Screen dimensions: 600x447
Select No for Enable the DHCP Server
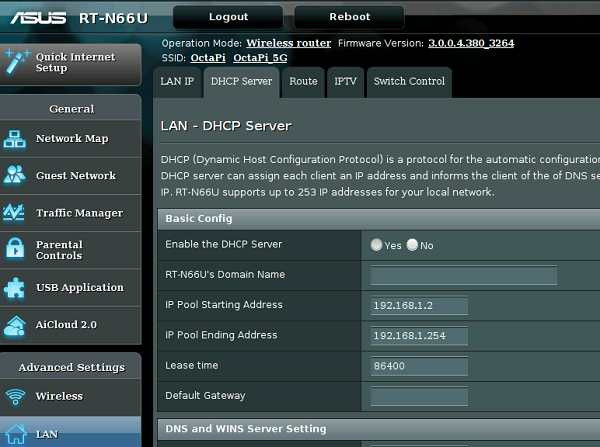(412, 245)
